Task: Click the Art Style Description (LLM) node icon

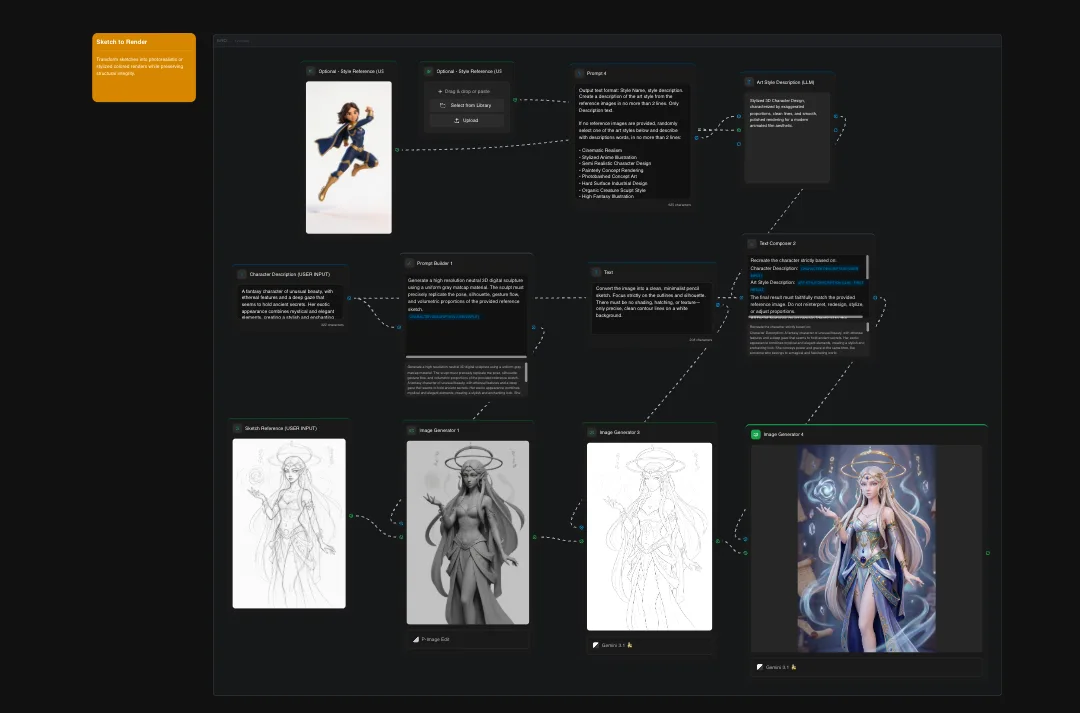Action: coord(749,82)
